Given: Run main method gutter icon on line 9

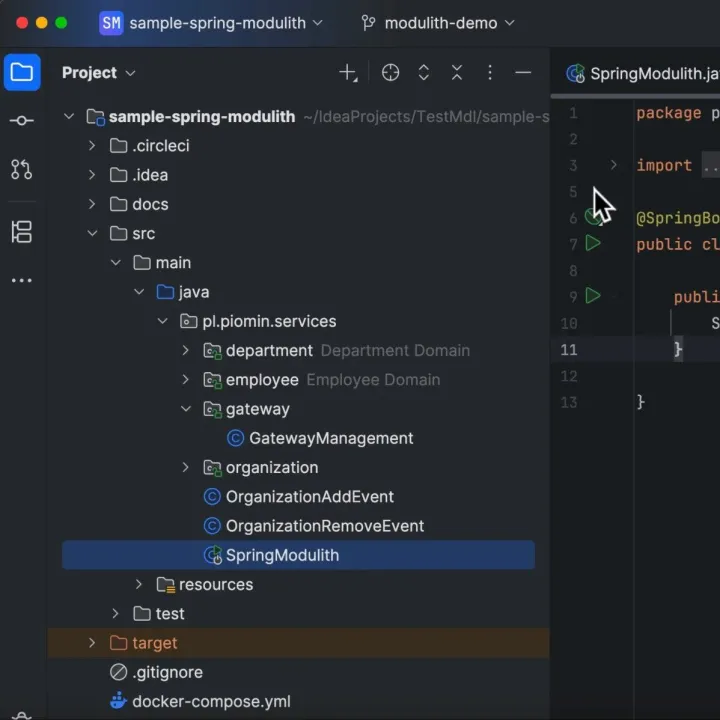Looking at the screenshot, I should point(593,296).
